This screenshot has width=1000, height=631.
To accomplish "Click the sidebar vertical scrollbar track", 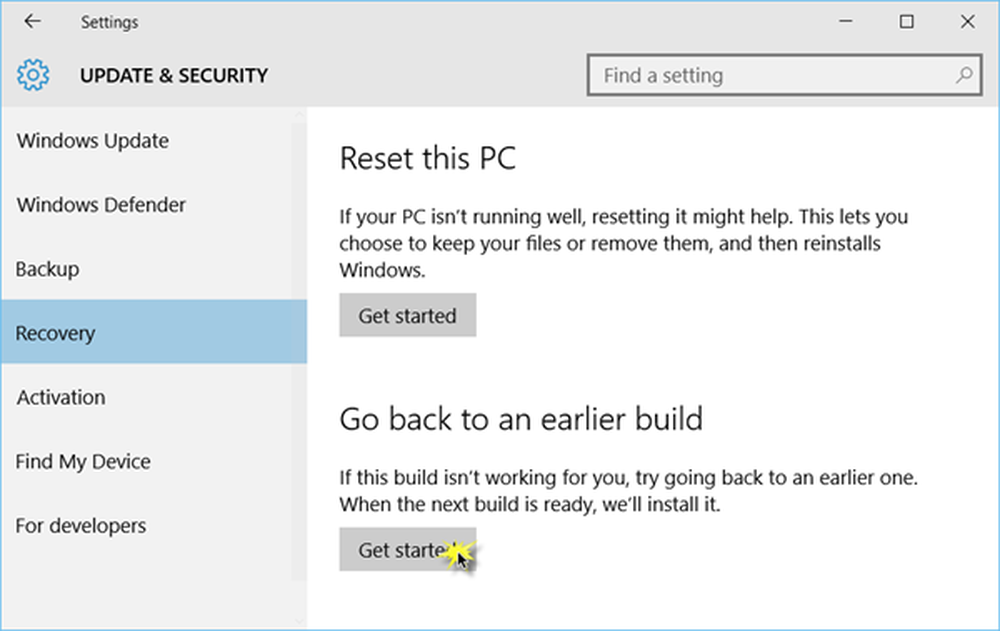I will point(299,351).
